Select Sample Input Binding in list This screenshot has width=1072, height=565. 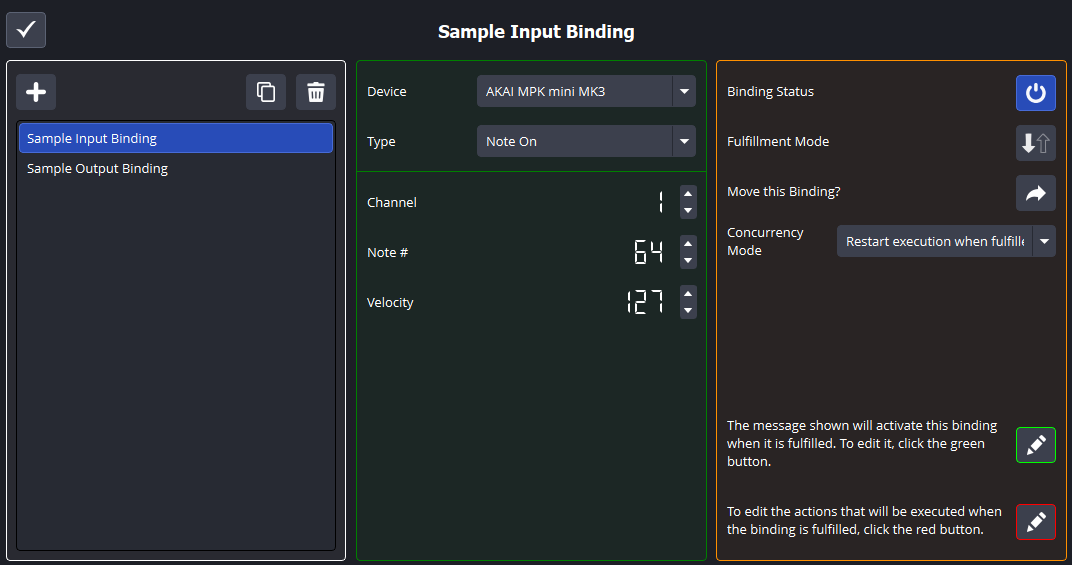click(176, 138)
